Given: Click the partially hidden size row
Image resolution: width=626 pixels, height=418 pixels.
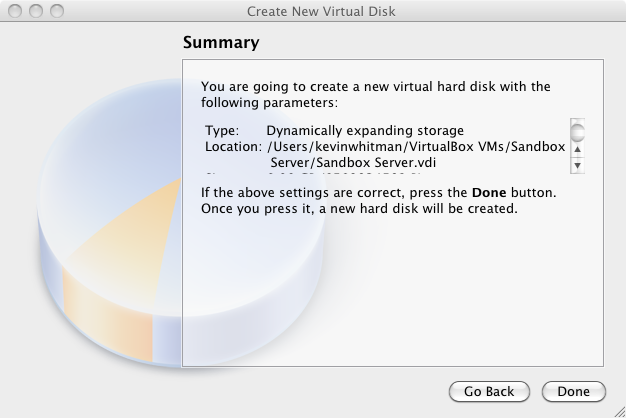Looking at the screenshot, I should (x=313, y=174).
